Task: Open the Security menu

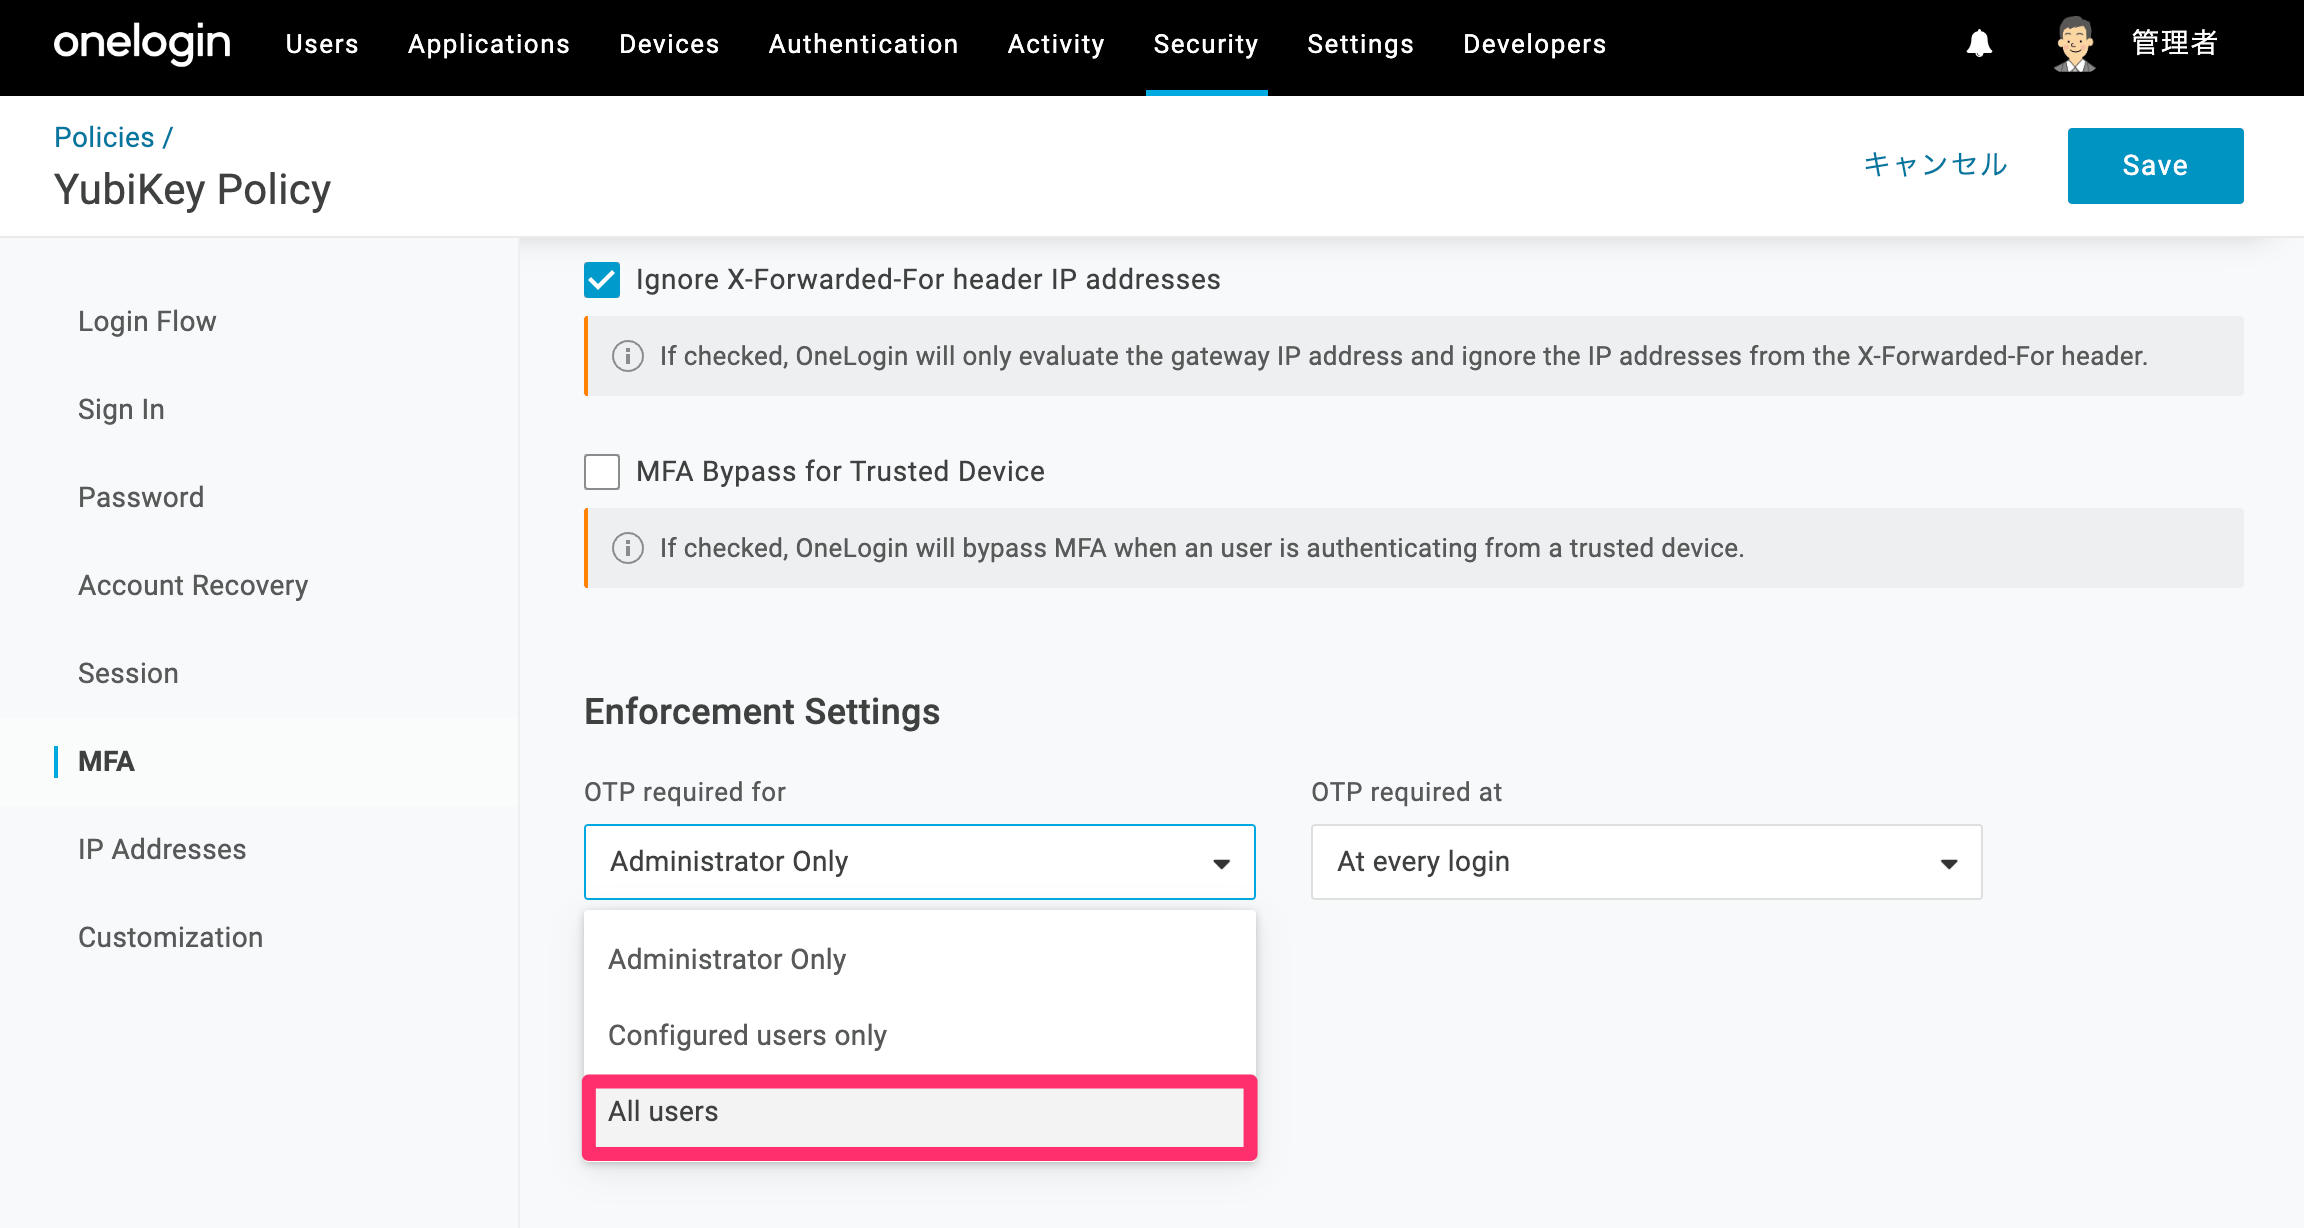Action: pos(1206,44)
